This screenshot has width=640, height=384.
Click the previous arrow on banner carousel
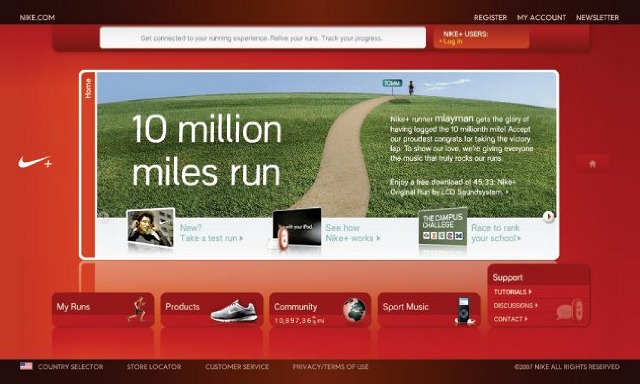[x=104, y=217]
